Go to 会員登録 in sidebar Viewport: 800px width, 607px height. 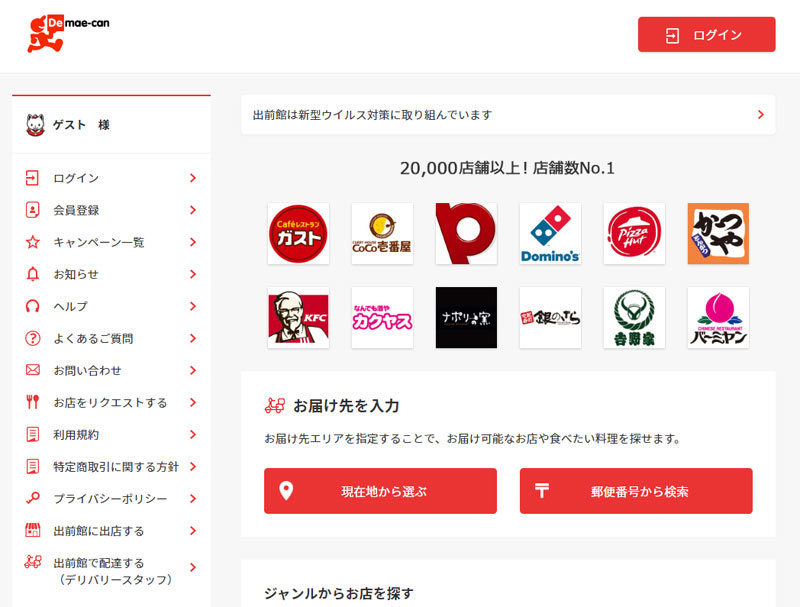click(76, 210)
